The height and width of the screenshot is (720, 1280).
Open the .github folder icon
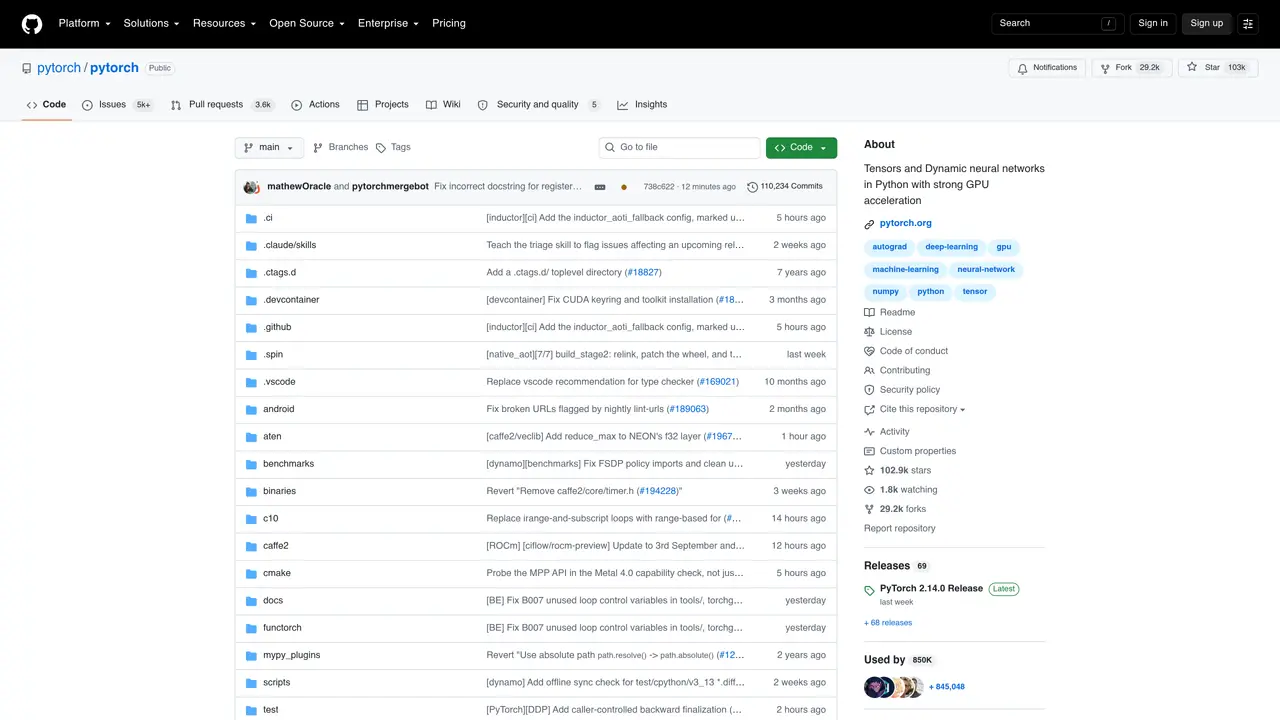(x=252, y=327)
